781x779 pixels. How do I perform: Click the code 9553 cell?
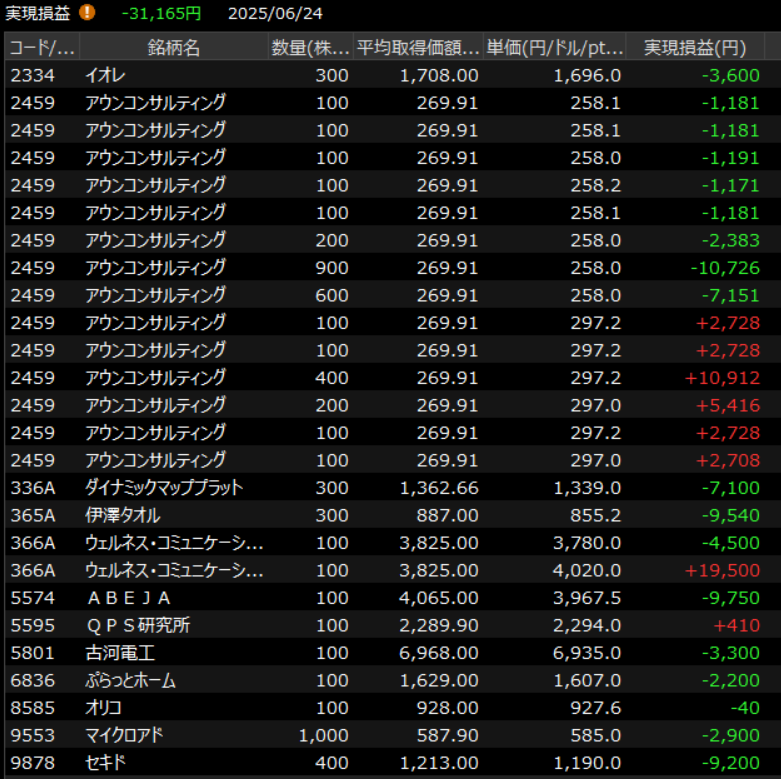[x=32, y=735]
